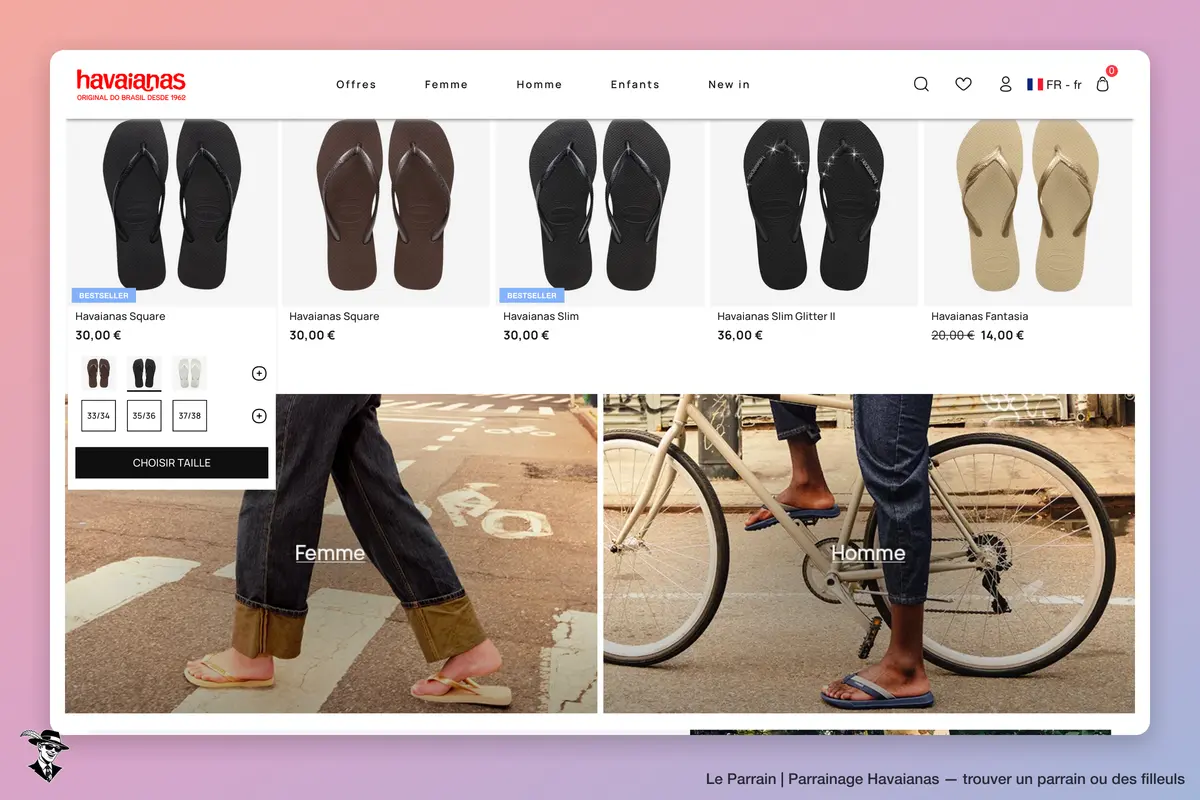The image size is (1200, 800).
Task: Click the French flag icon
Action: click(x=1035, y=85)
